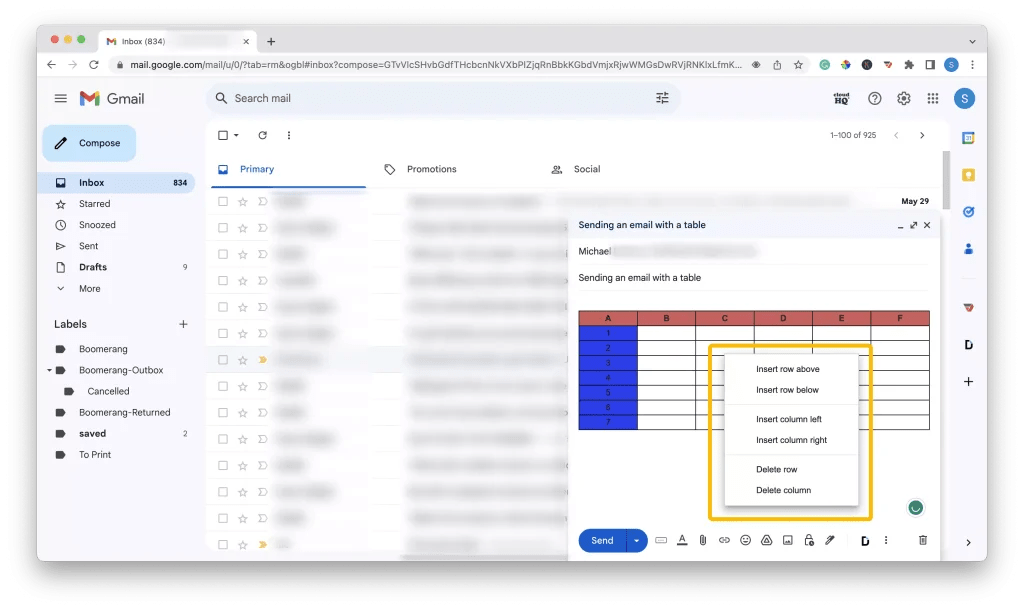The width and height of the screenshot is (1024, 610).
Task: Send the email with the table
Action: click(600, 540)
